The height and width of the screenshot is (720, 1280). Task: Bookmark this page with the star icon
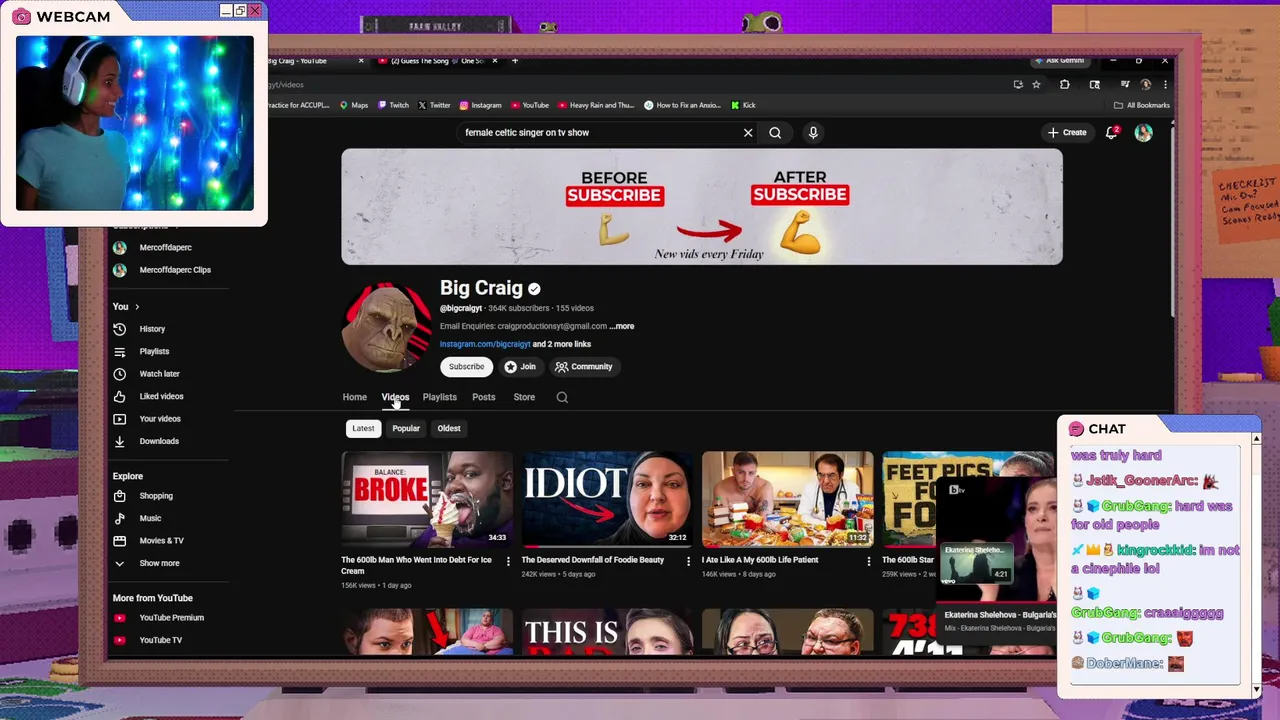pyautogui.click(x=1036, y=84)
